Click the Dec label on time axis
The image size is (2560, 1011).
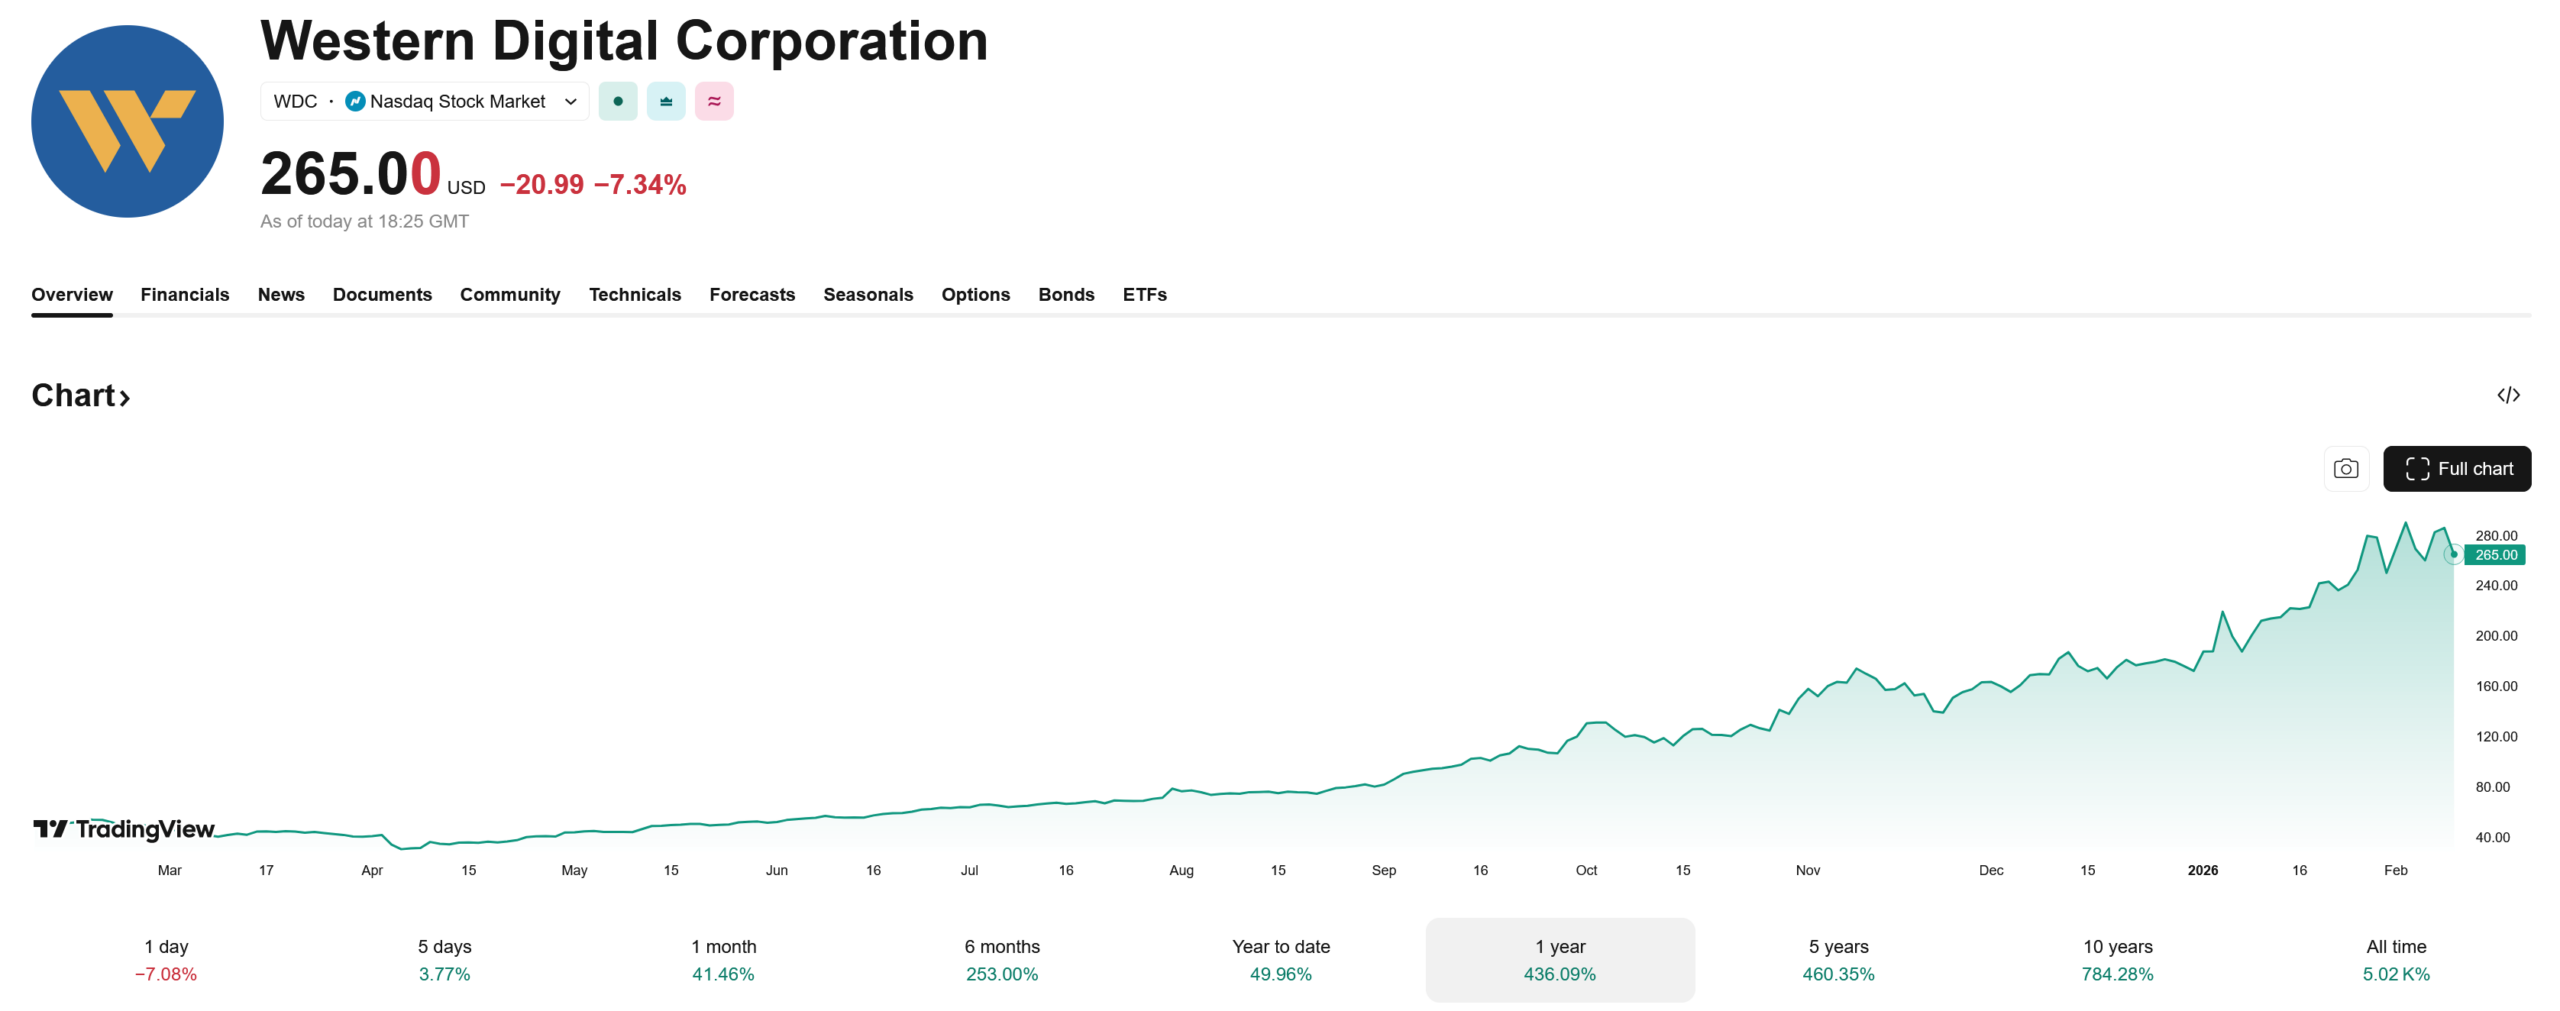coord(1991,870)
